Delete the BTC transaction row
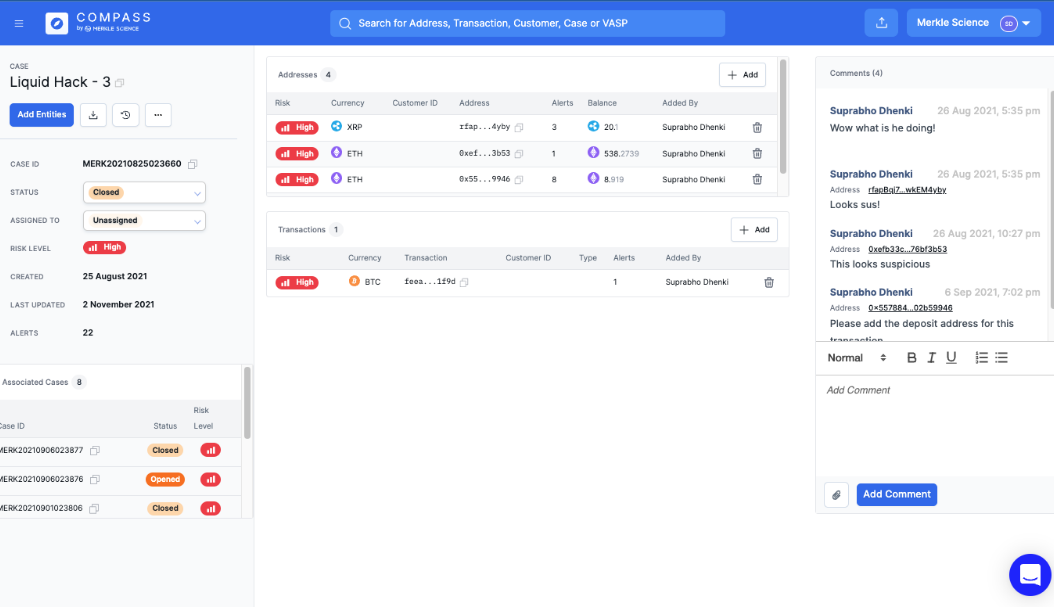Viewport: 1054px width, 607px height. [x=769, y=282]
